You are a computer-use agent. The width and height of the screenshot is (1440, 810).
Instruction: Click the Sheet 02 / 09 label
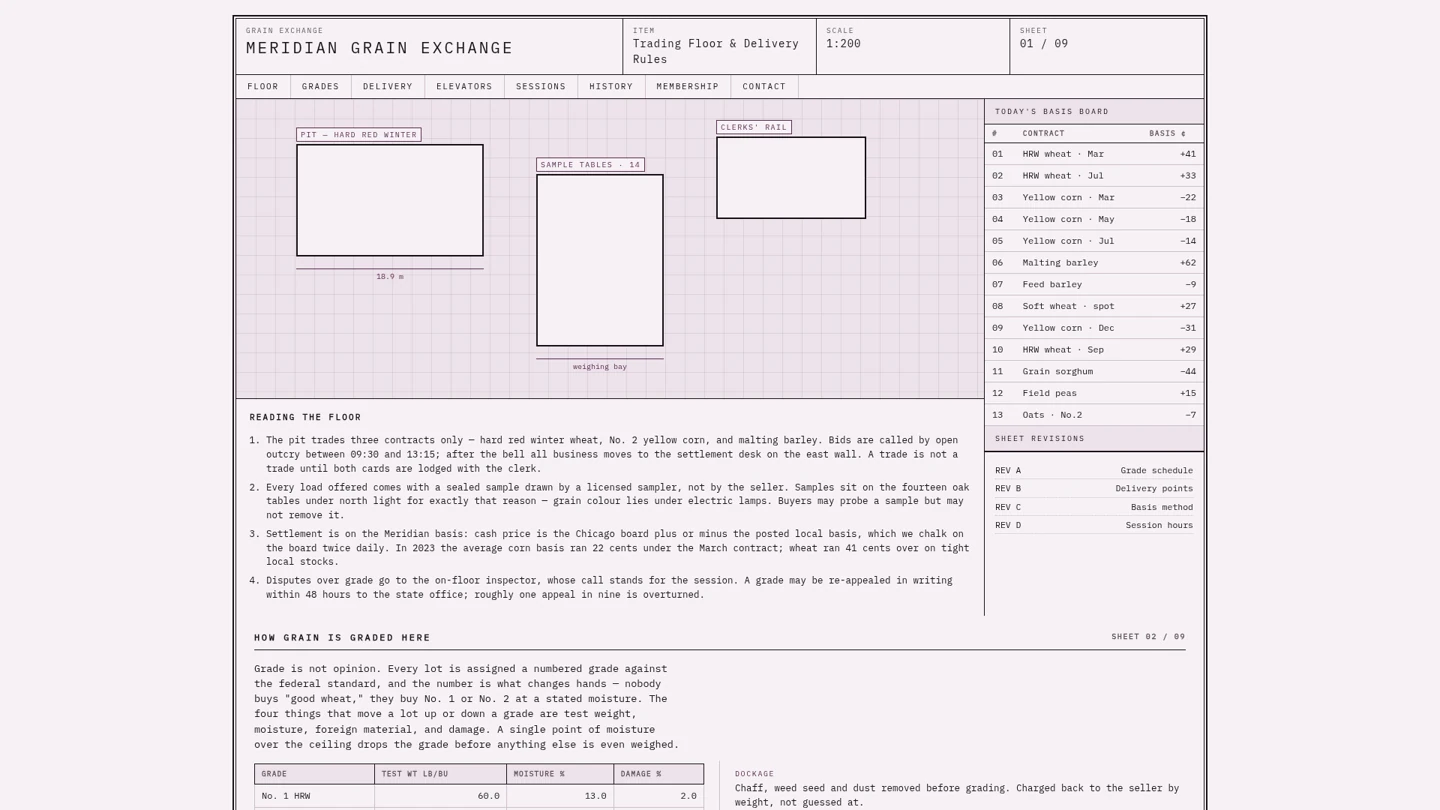point(1148,637)
